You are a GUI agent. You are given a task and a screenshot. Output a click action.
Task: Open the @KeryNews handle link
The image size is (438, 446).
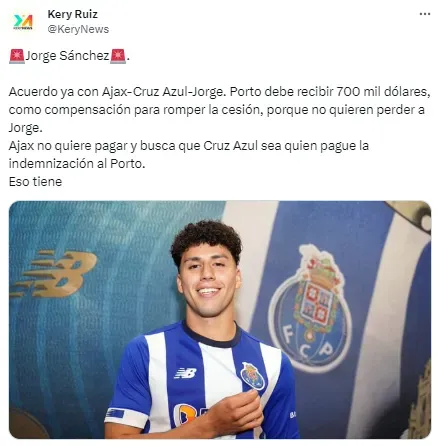coord(78,29)
